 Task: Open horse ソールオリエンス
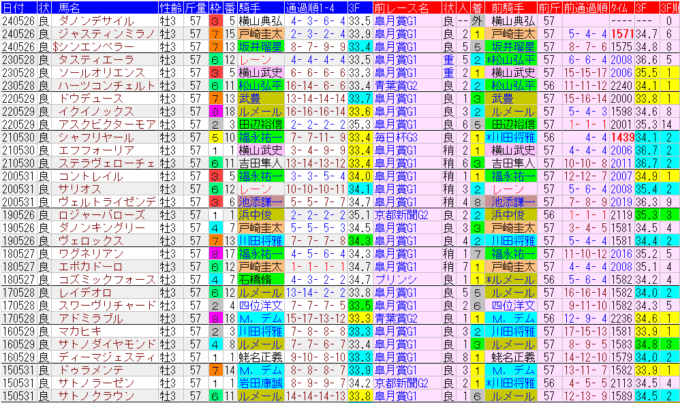tap(101, 73)
